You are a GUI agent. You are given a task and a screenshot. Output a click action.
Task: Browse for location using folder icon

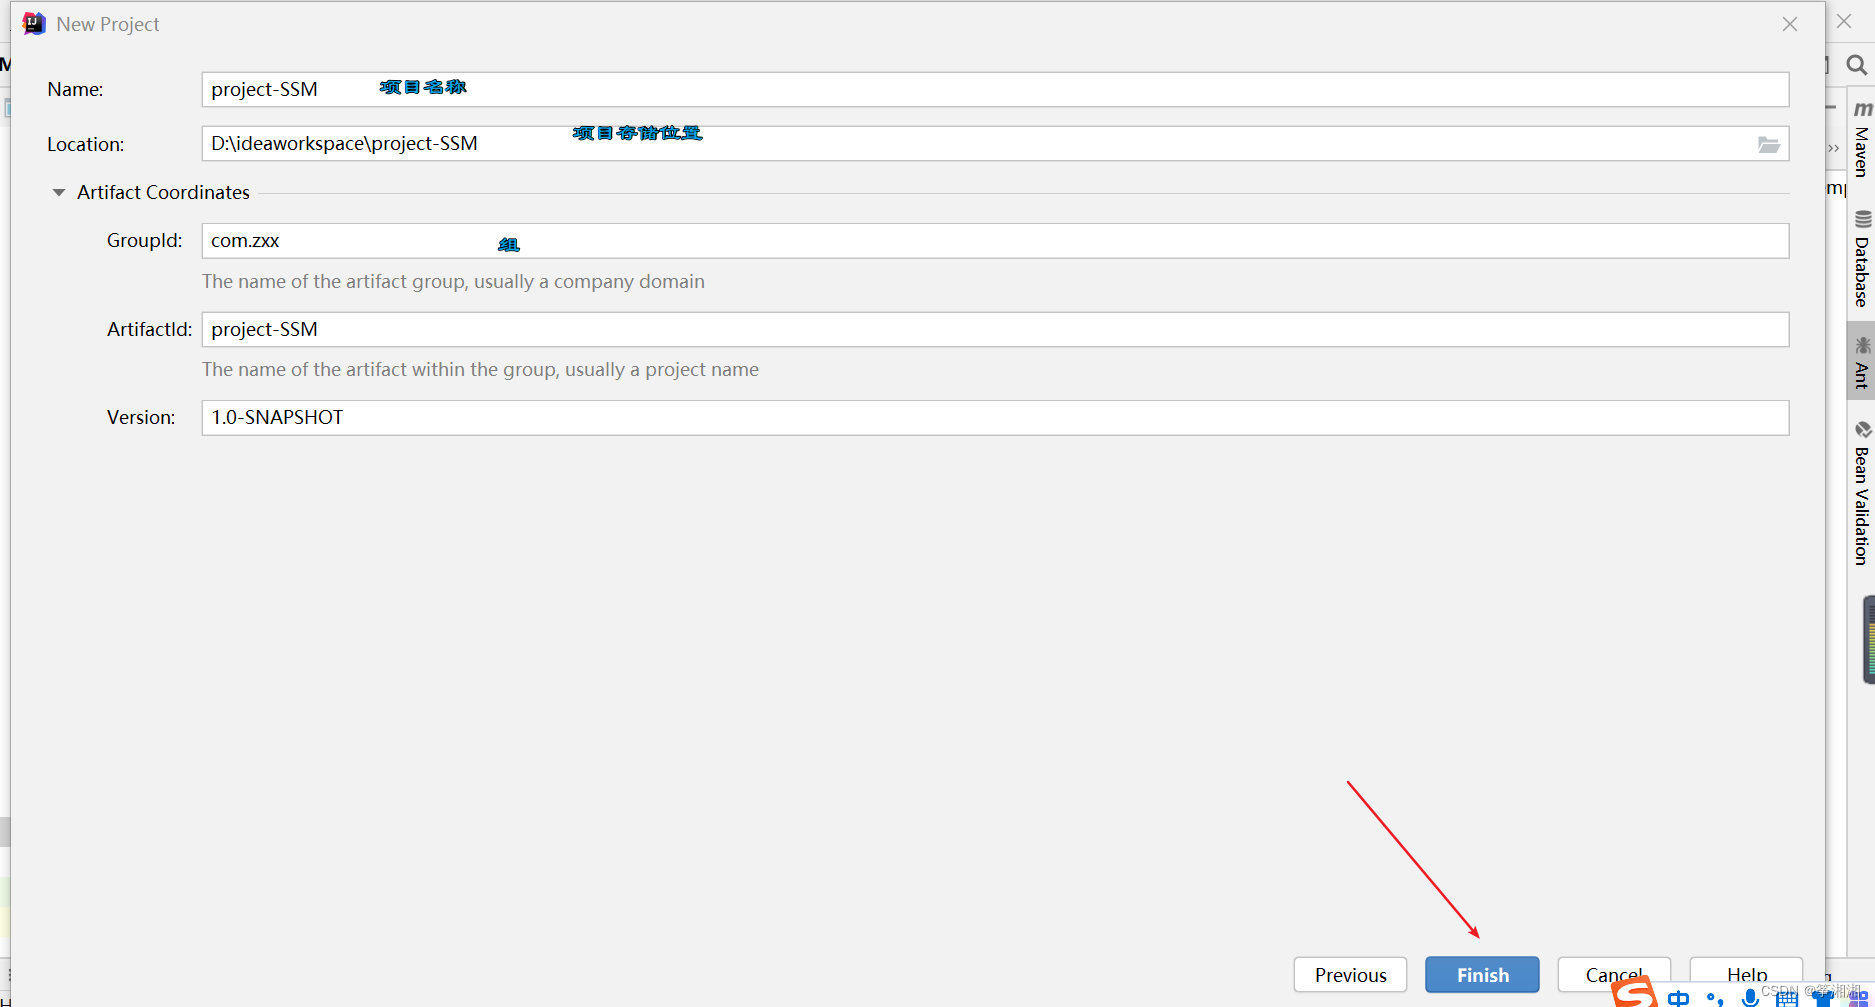(1768, 145)
